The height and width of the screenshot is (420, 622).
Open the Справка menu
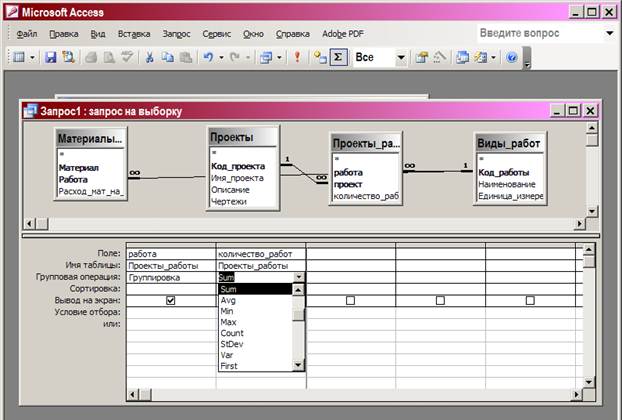[x=292, y=34]
